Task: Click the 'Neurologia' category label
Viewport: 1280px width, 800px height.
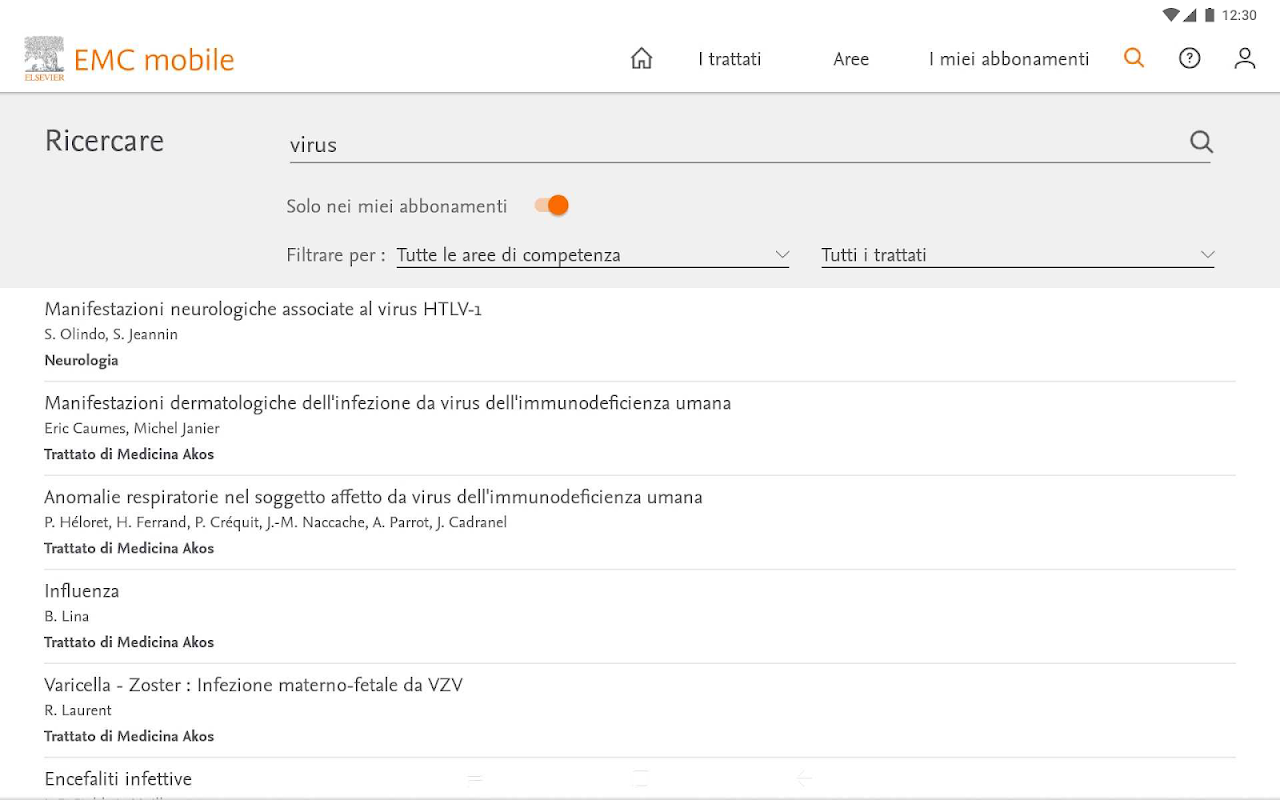Action: [x=81, y=360]
